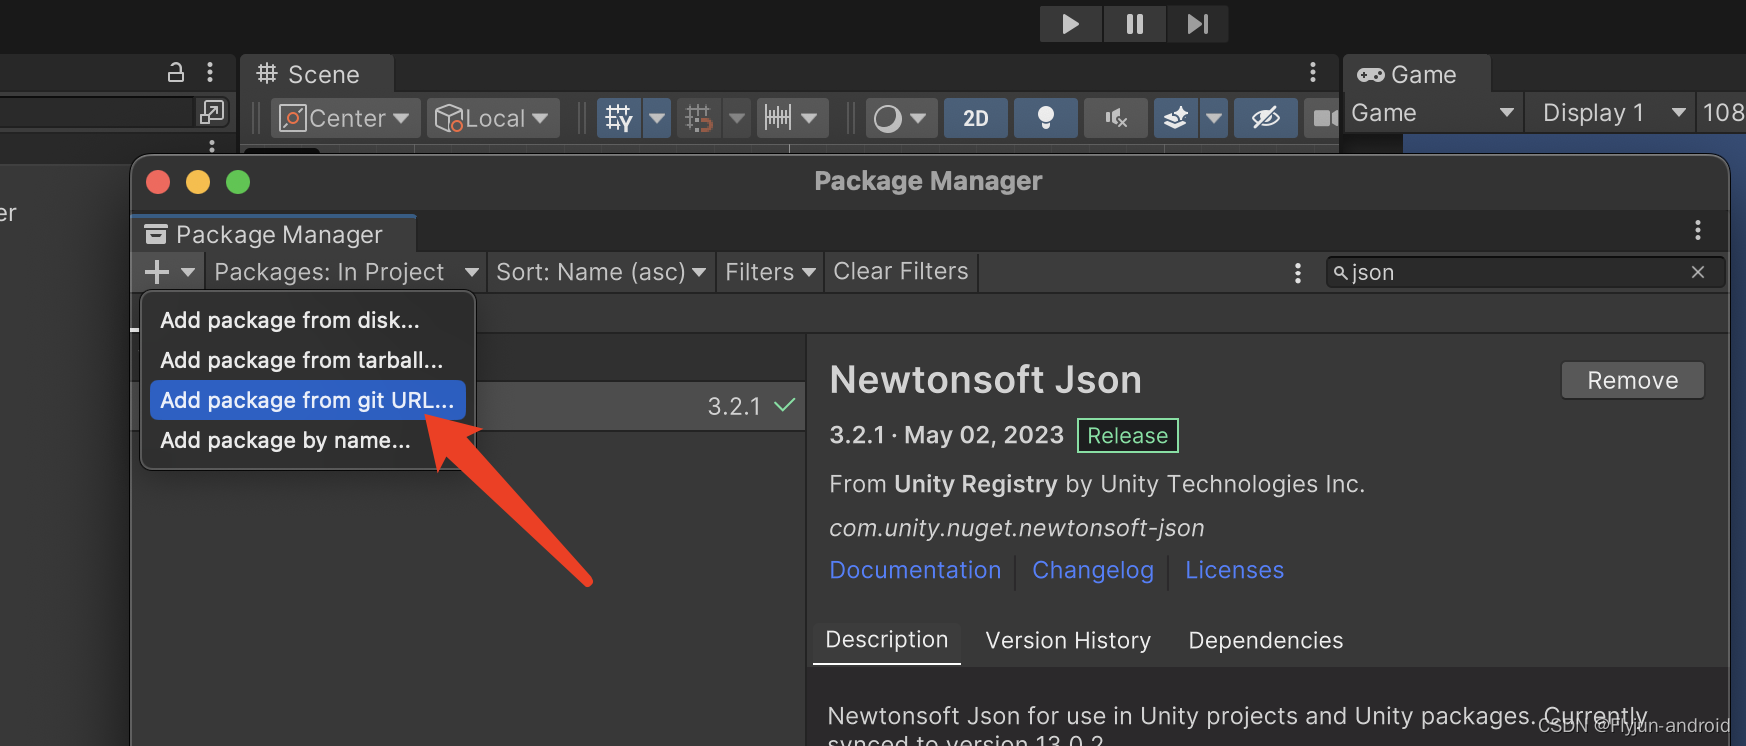Open the Sort: Name (asc) dropdown
This screenshot has height=746, width=1746.
pos(601,272)
